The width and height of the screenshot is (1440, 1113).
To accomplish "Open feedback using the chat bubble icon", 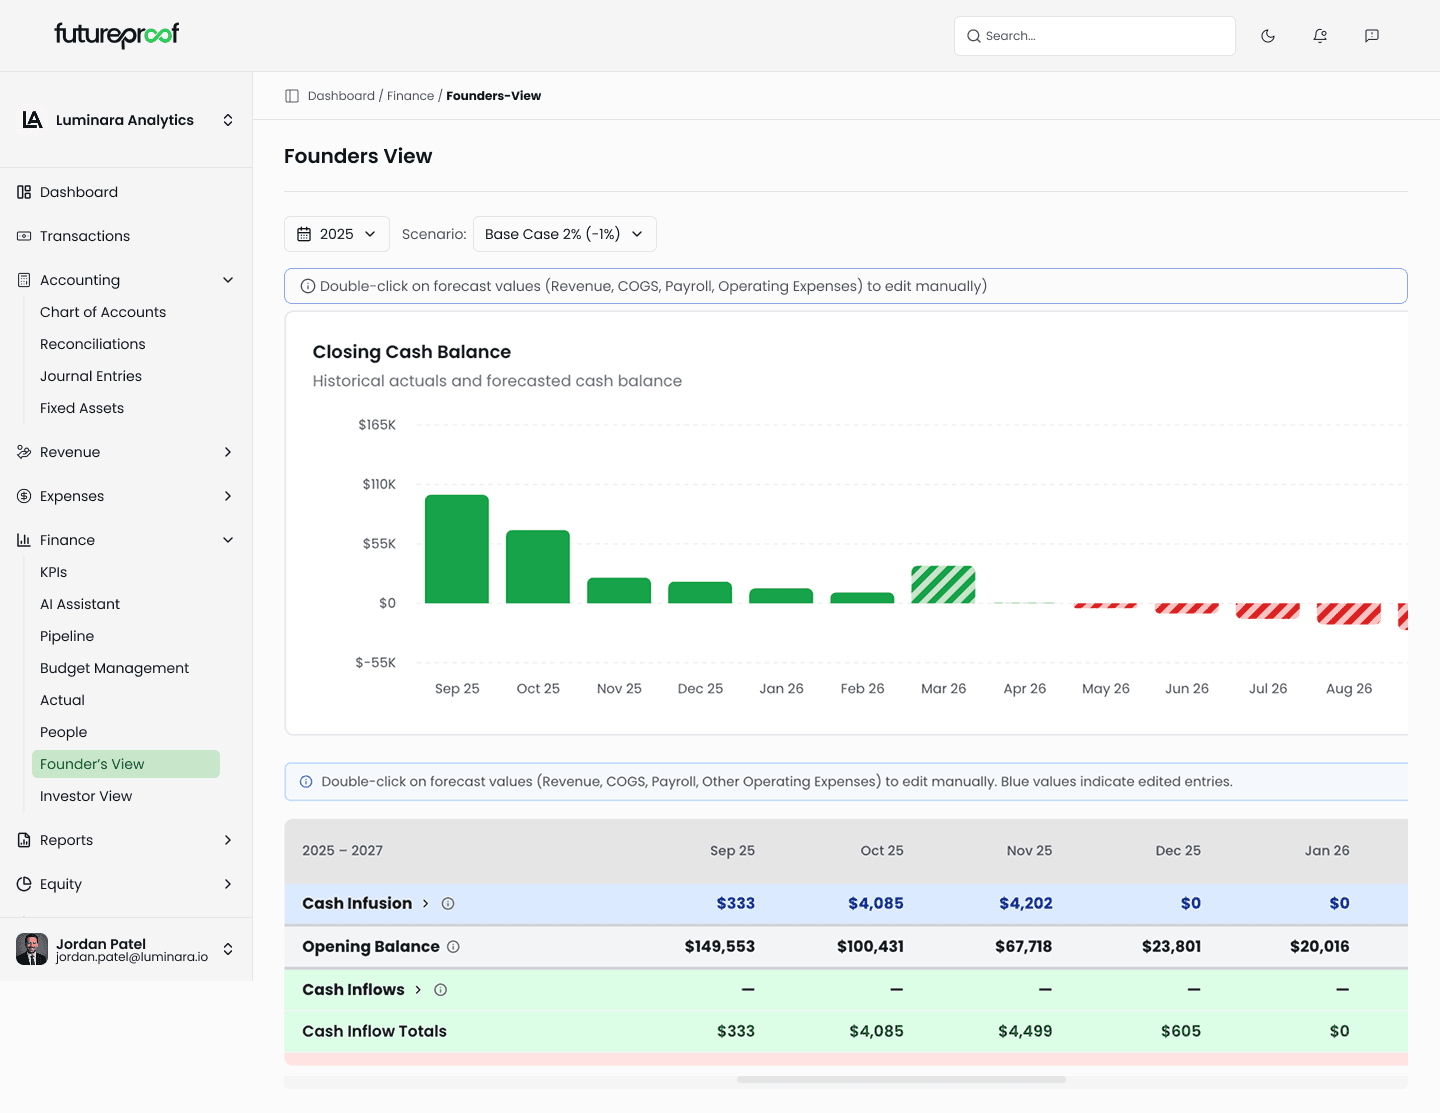I will click(1371, 35).
